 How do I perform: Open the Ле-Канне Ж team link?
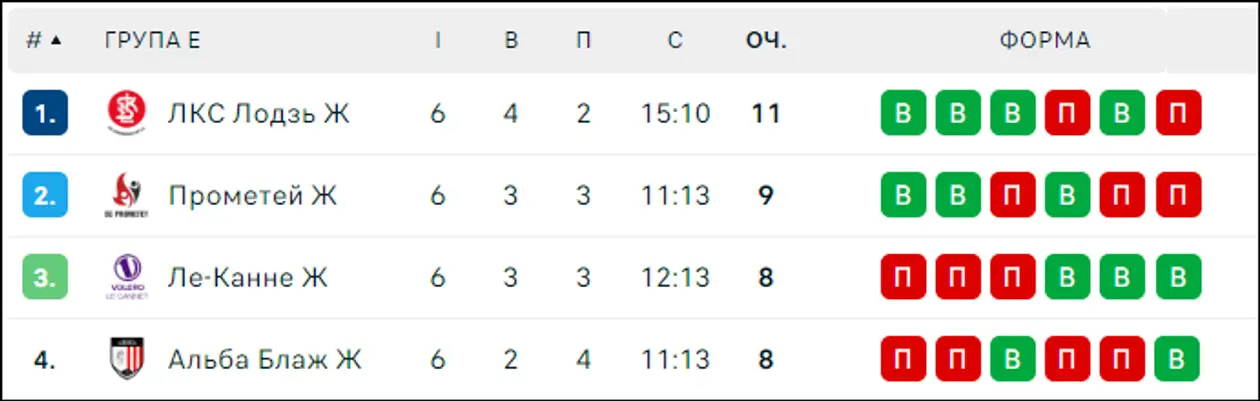tap(248, 277)
